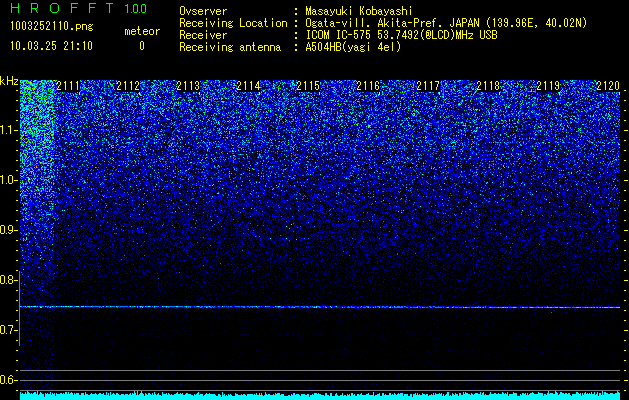The height and width of the screenshot is (400, 629).
Task: Click the observer name Masayuki Kobayashi
Action: (359, 11)
